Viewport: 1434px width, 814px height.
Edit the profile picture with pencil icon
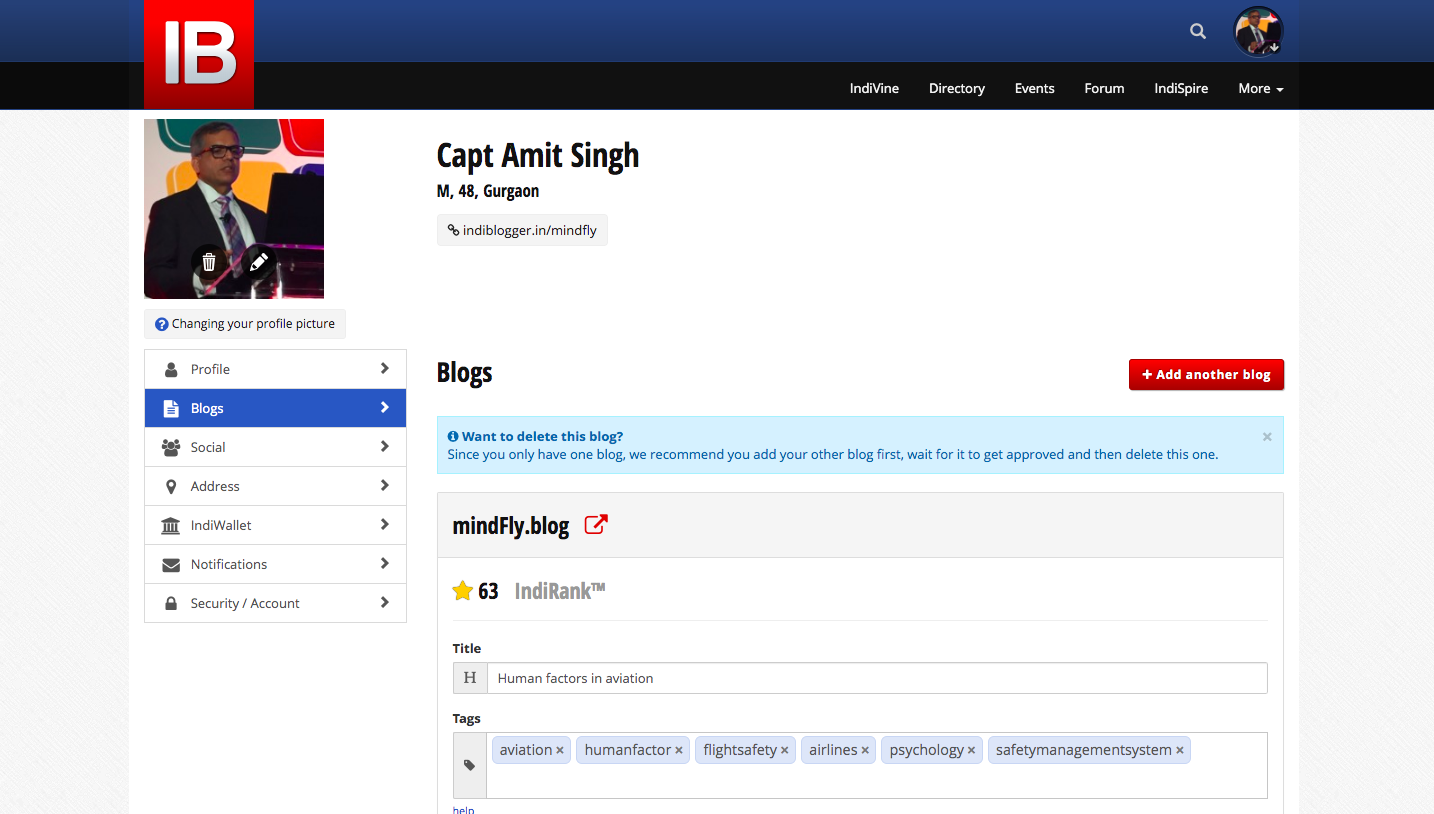(x=258, y=262)
